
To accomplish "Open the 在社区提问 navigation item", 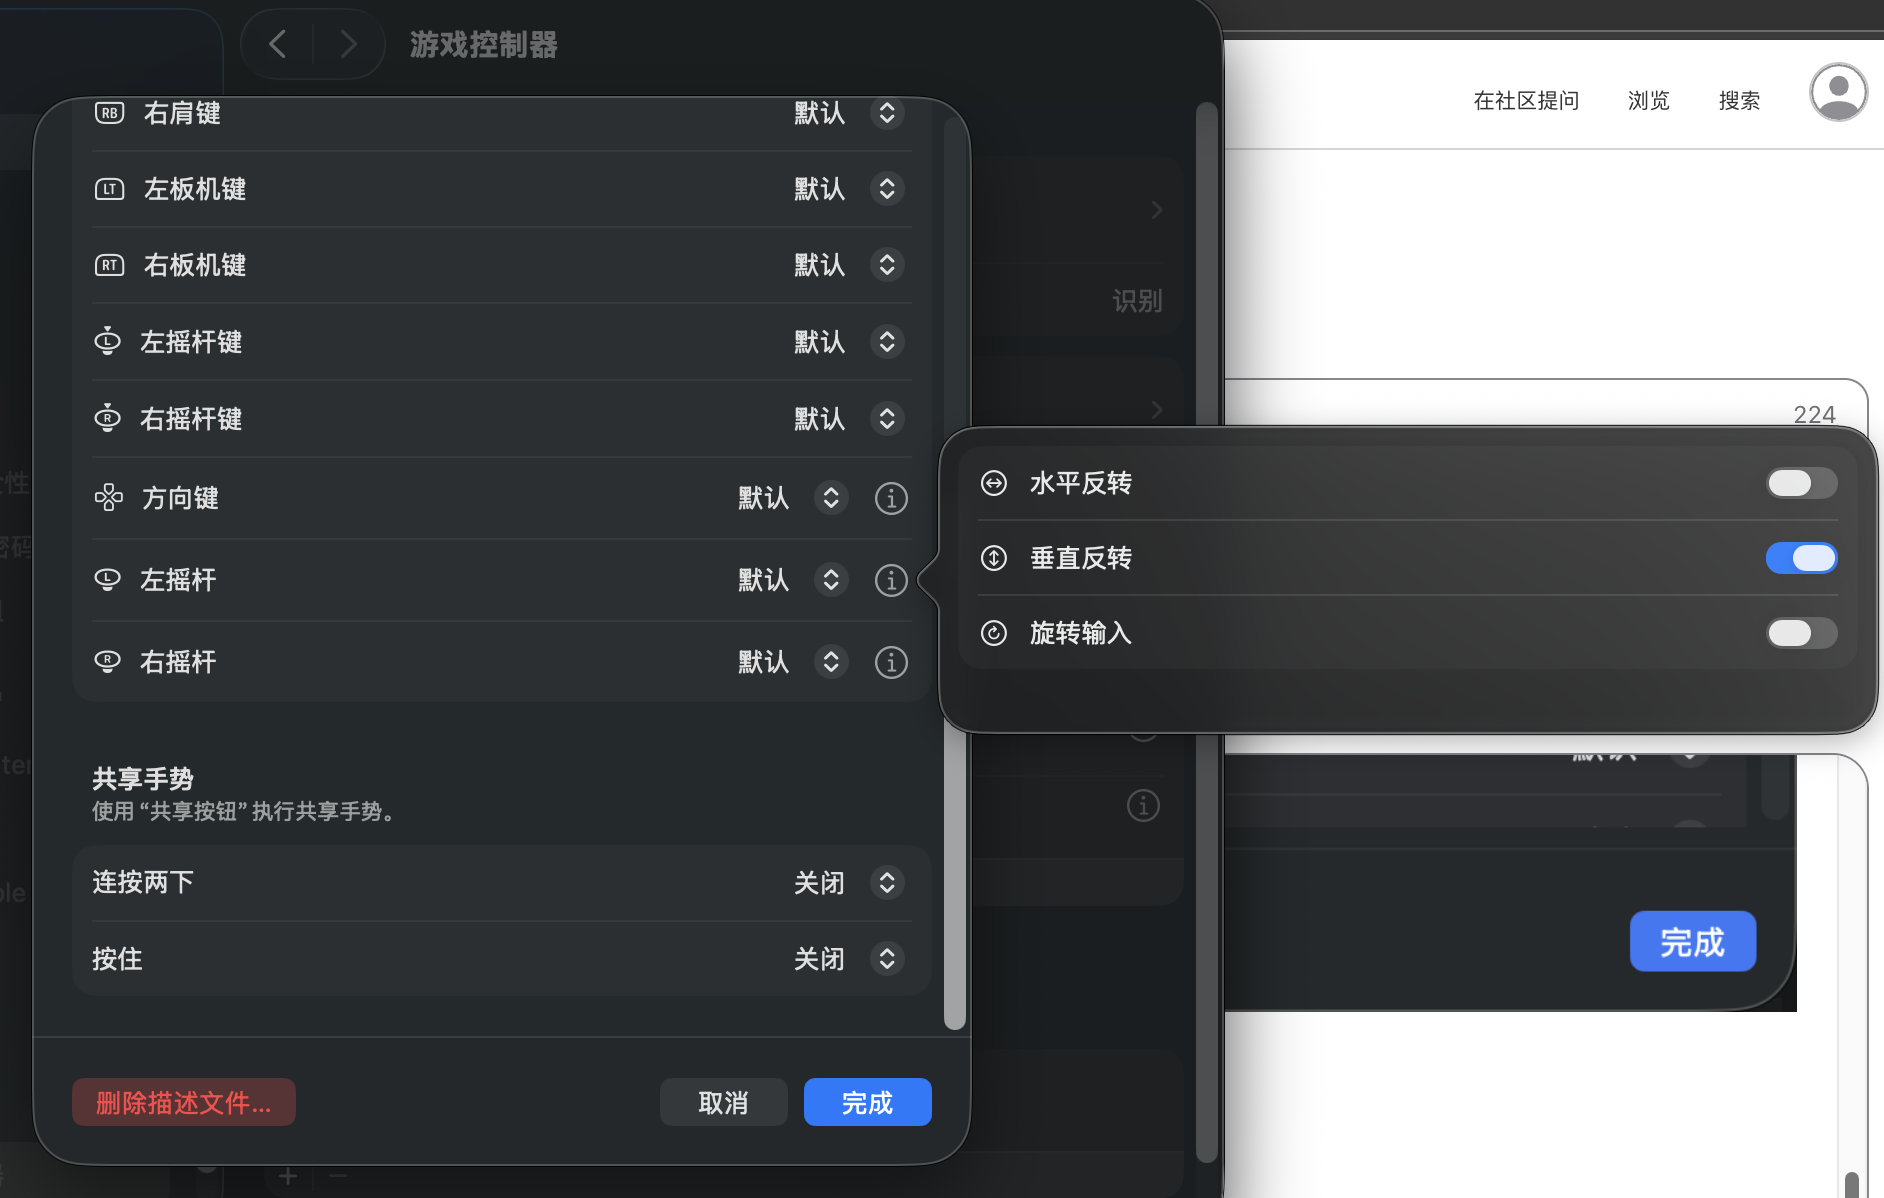I will [1526, 100].
